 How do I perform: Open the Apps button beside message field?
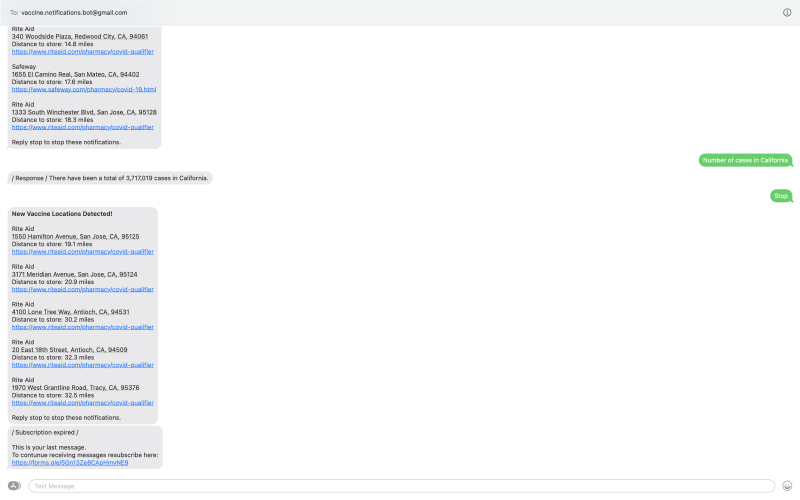14,486
